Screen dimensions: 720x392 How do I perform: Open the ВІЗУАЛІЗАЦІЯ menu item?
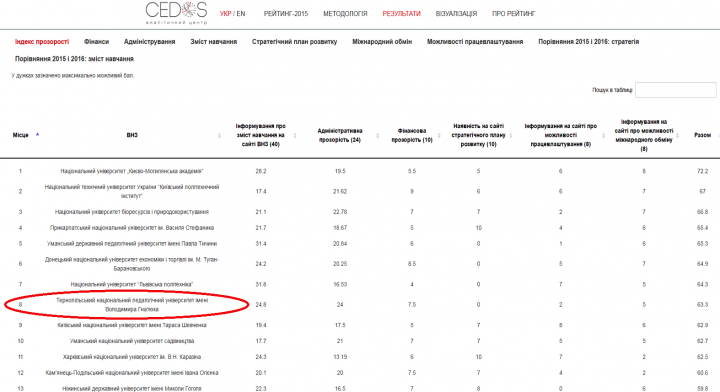tap(456, 14)
